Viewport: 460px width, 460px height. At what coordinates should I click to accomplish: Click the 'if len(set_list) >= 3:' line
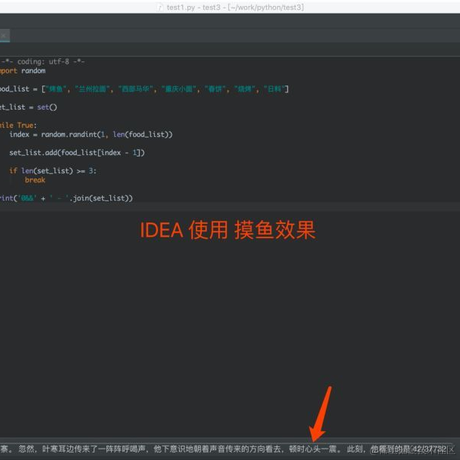(x=53, y=171)
